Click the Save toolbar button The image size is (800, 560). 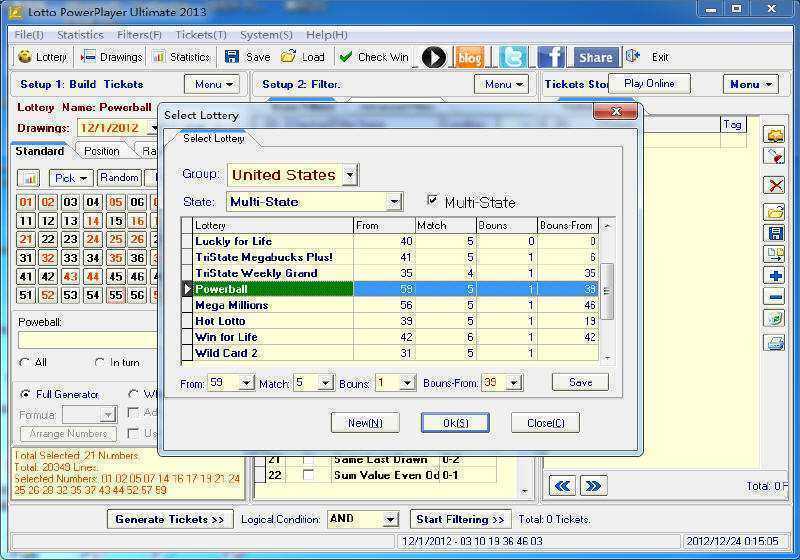click(248, 57)
